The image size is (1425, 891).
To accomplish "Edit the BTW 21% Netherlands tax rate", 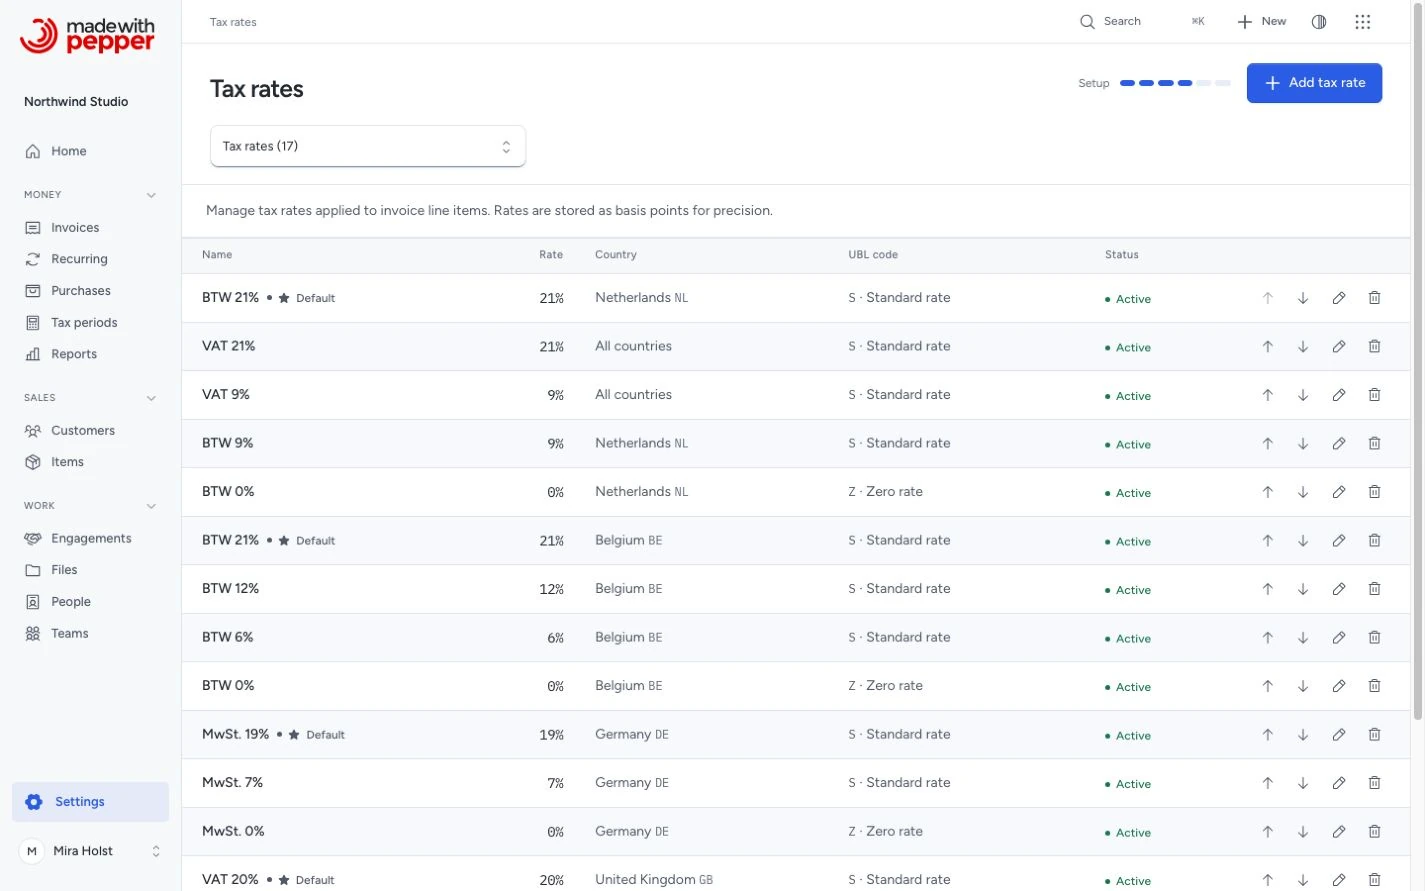I will (x=1339, y=298).
